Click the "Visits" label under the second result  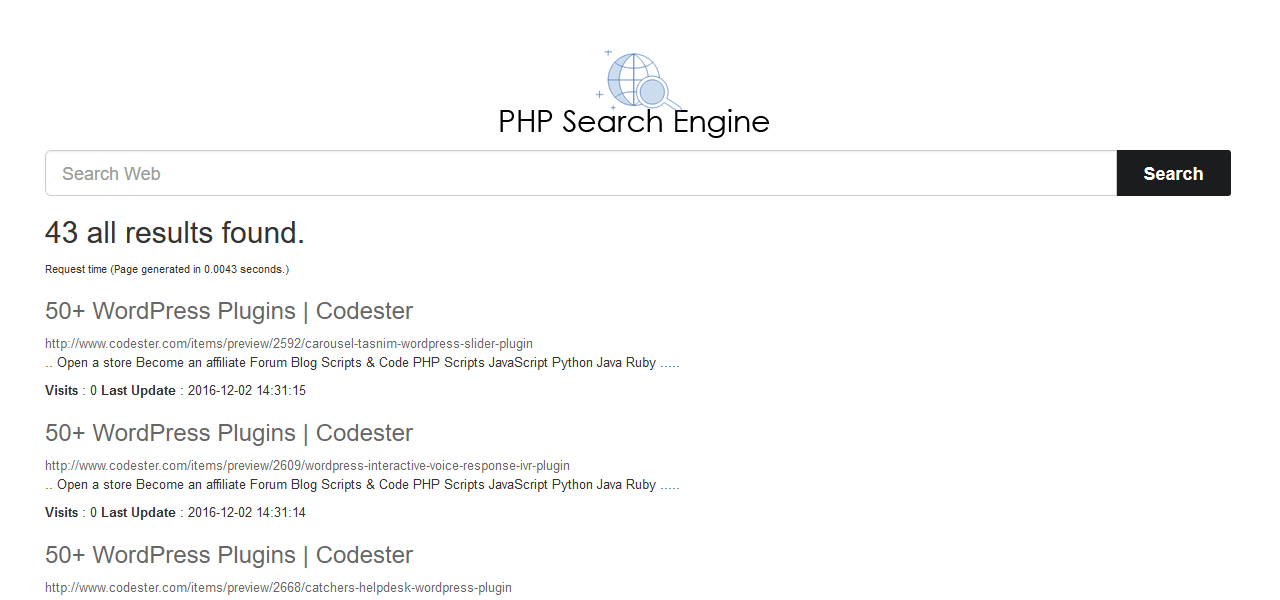coord(62,512)
